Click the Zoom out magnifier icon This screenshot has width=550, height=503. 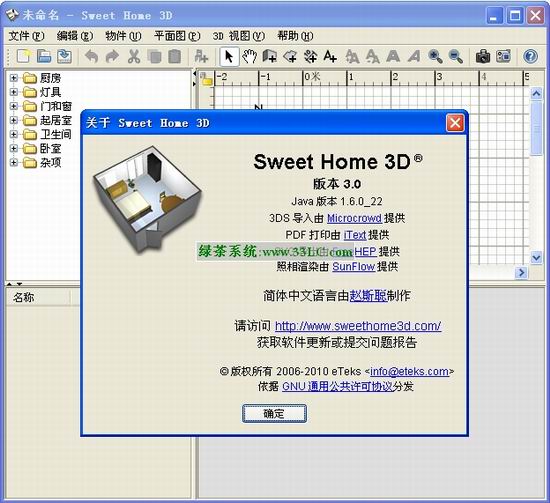(456, 56)
